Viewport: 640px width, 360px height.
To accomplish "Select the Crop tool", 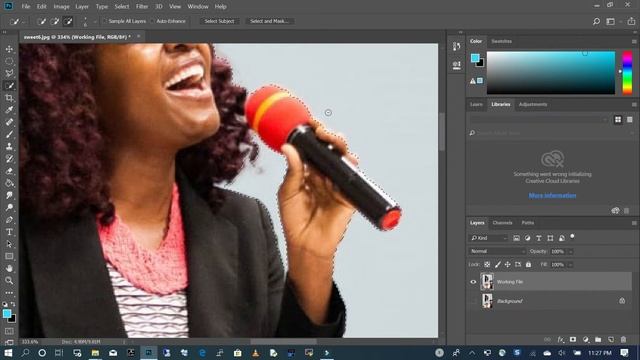I will [x=9, y=98].
